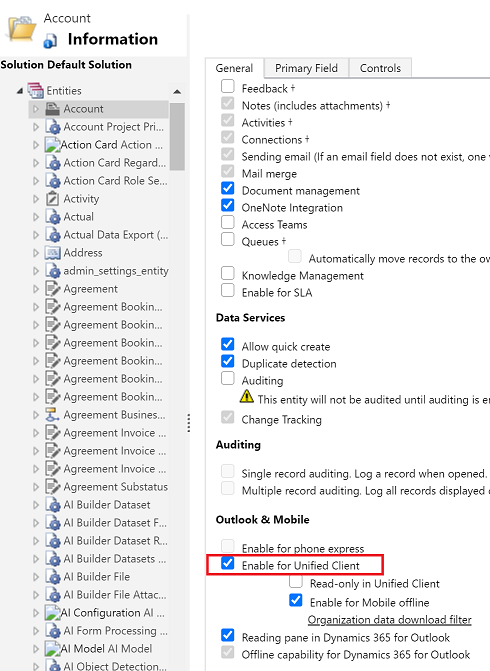Expand the Agreement entity node
The image size is (490, 671).
[36, 289]
